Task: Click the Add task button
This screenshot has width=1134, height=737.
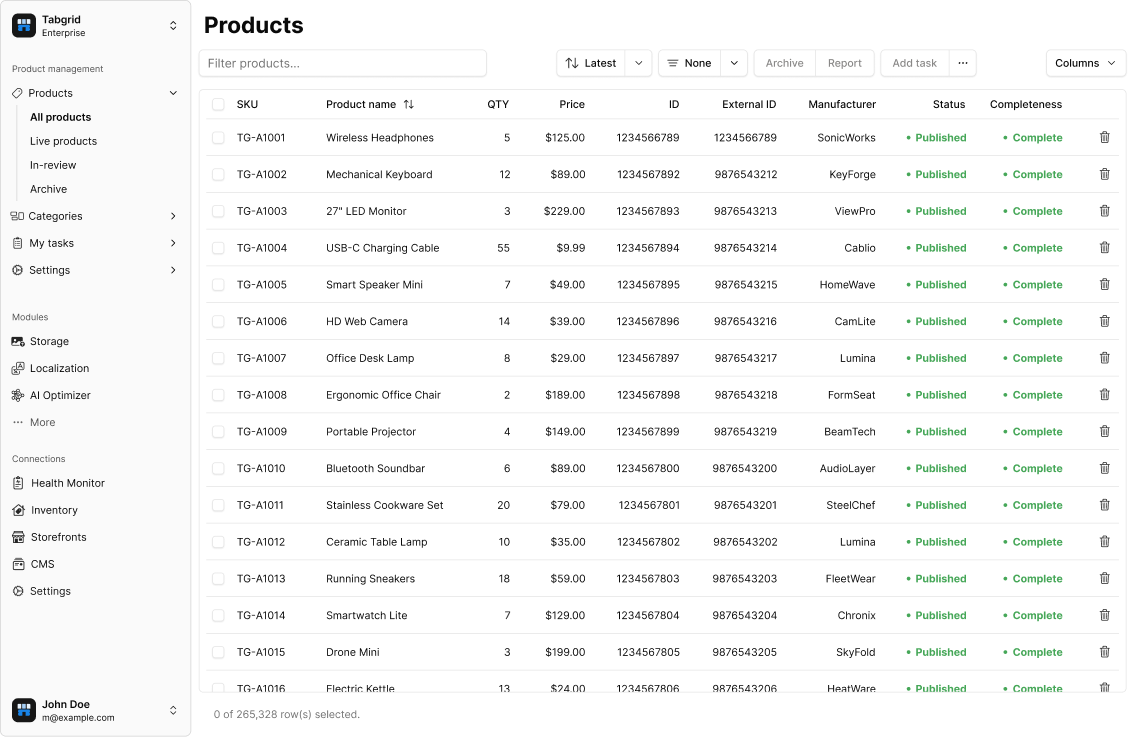Action: pyautogui.click(x=913, y=62)
